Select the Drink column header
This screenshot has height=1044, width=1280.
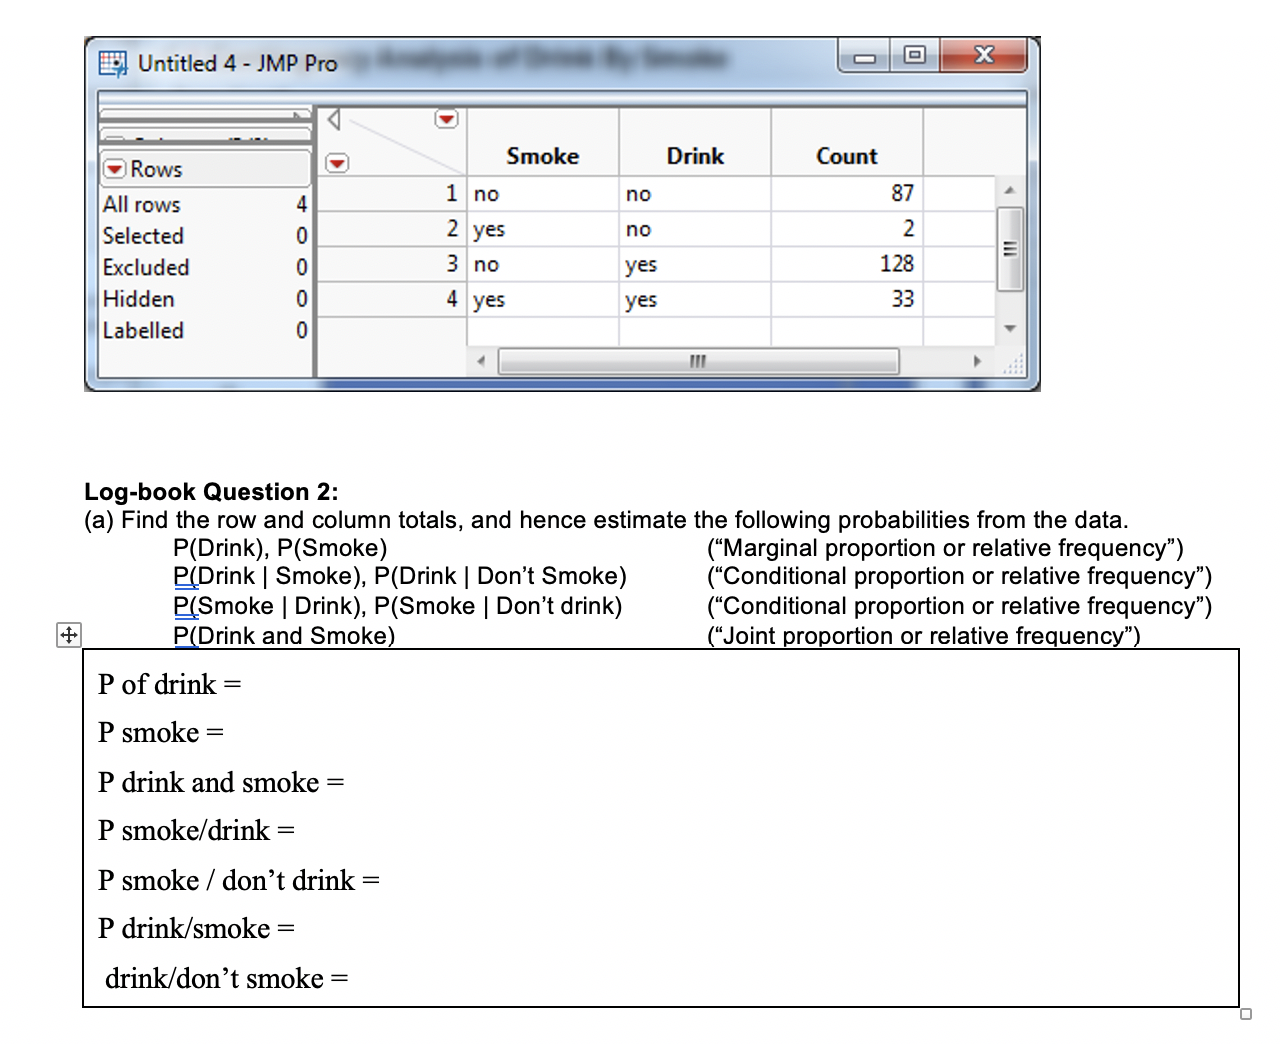click(695, 156)
